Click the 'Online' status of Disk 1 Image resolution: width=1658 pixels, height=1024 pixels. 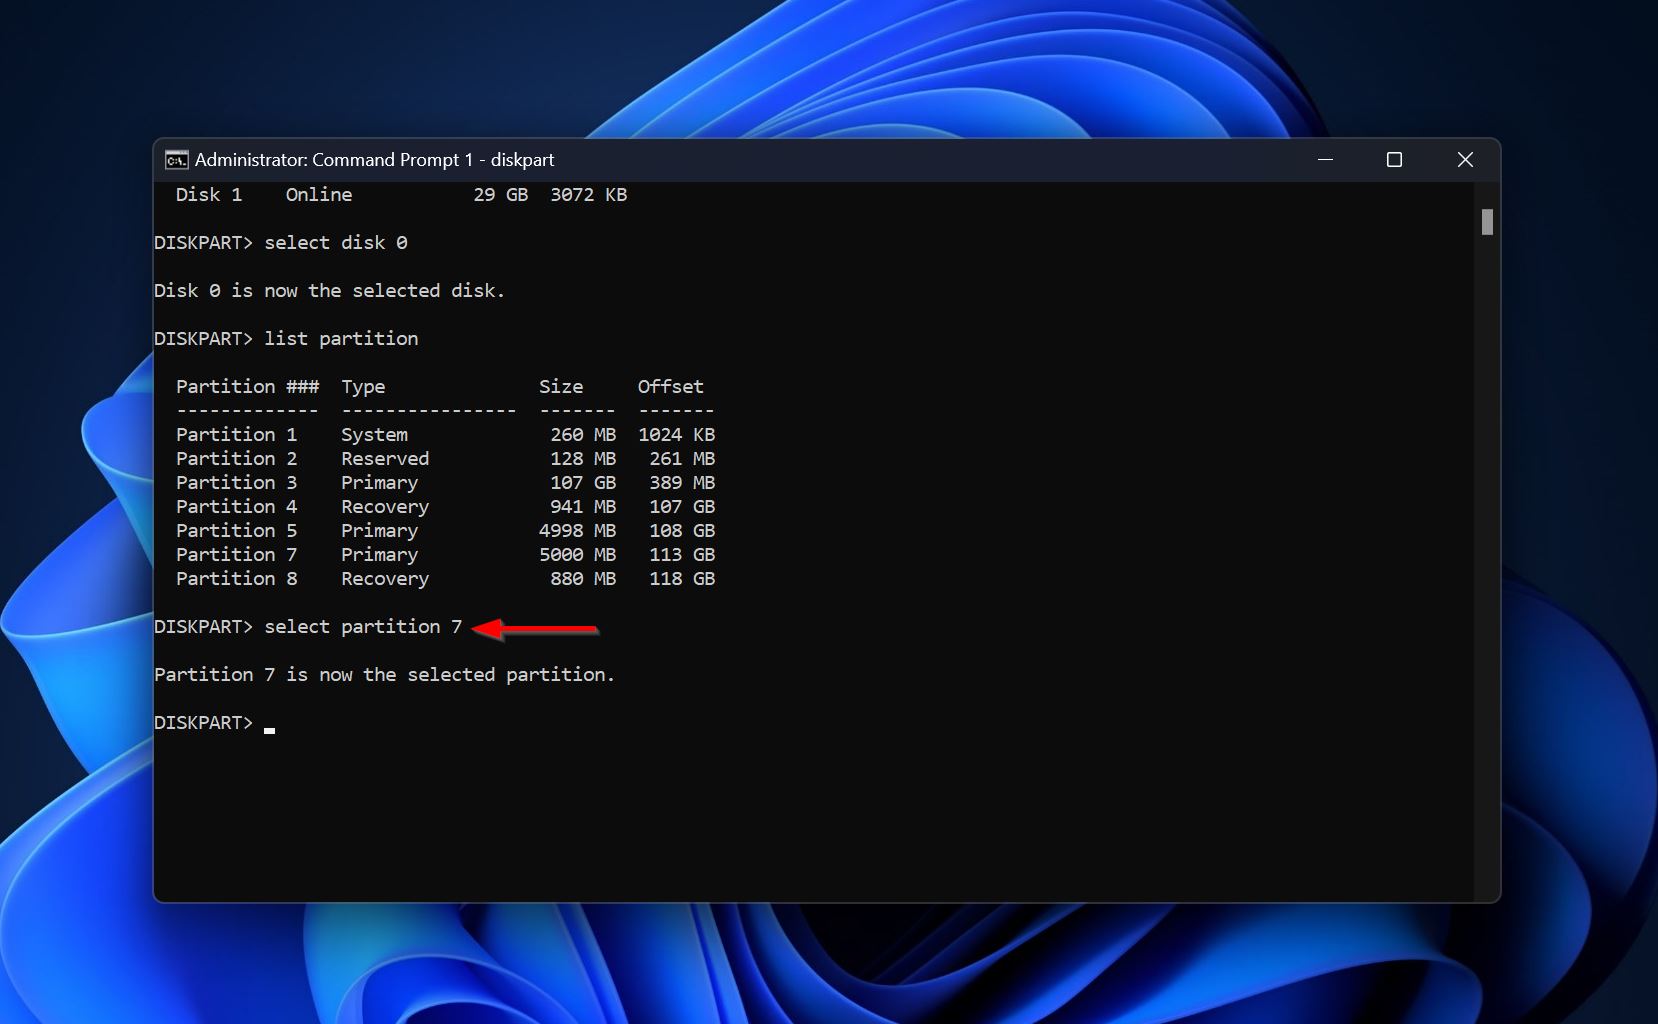[319, 195]
